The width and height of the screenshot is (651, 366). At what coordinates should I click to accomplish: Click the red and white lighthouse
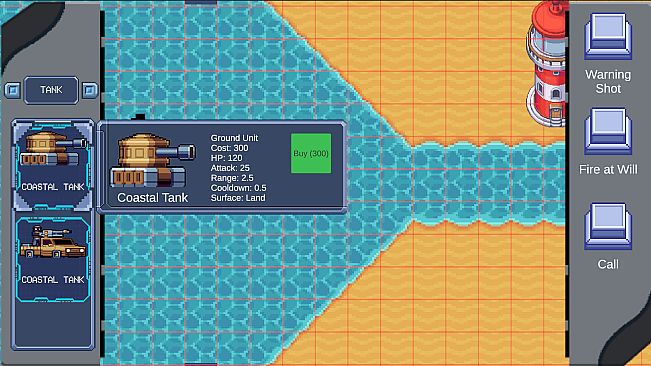coord(546,63)
